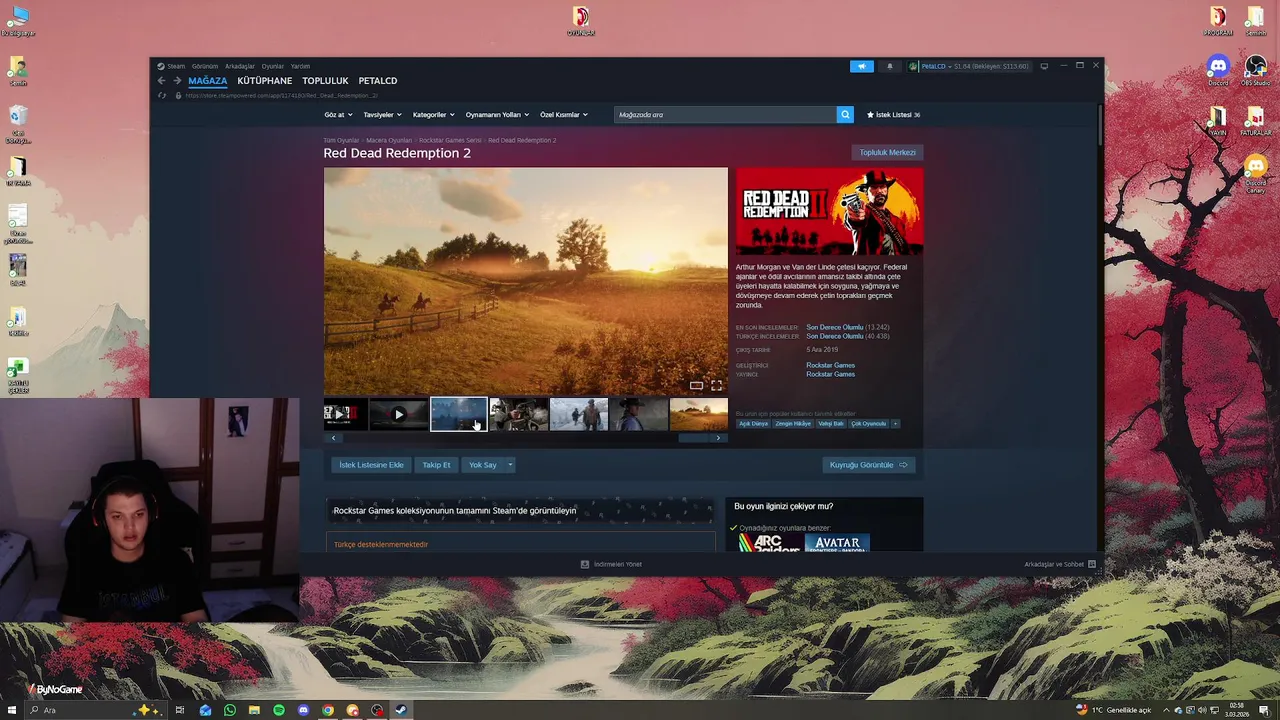The image size is (1280, 720).
Task: Open the Friends and Chat icon
Action: click(x=1092, y=564)
